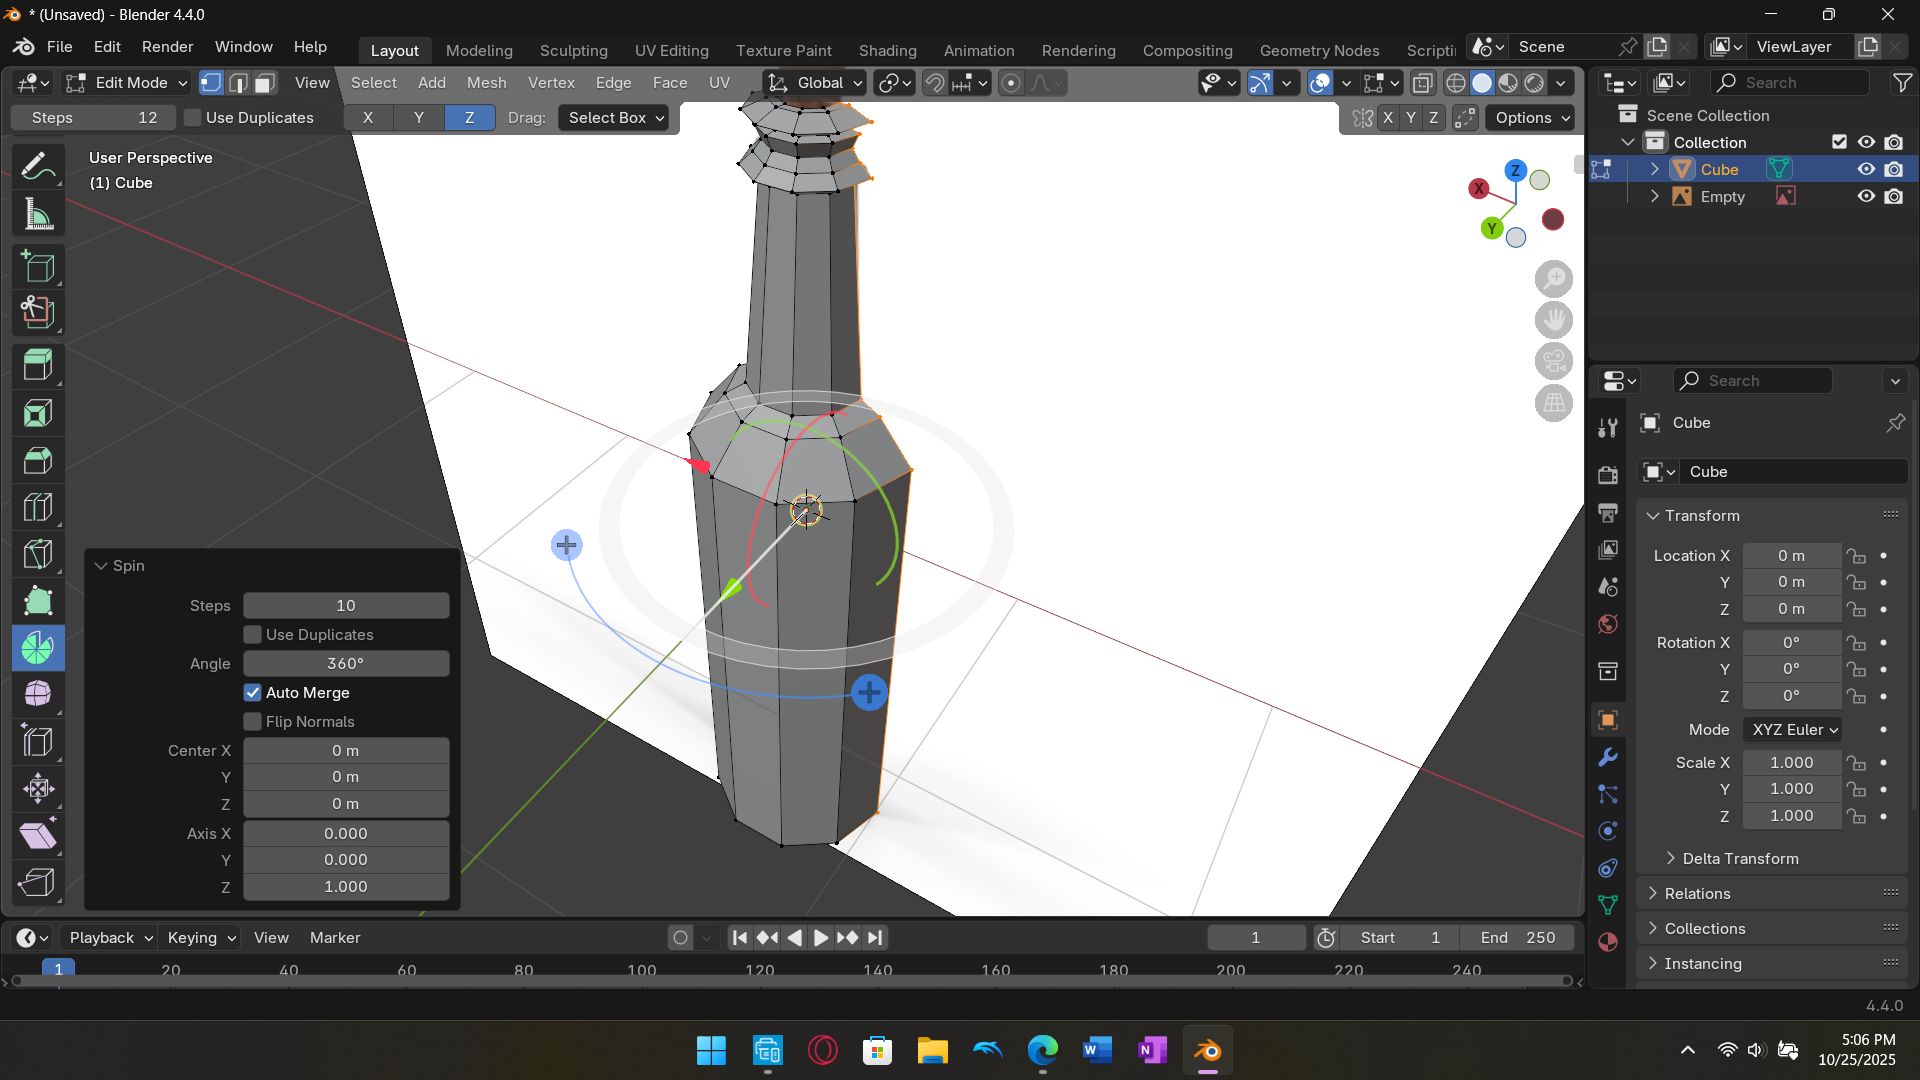Viewport: 1920px width, 1080px height.
Task: Open XYZ Euler rotation mode dropdown
Action: pos(1794,730)
